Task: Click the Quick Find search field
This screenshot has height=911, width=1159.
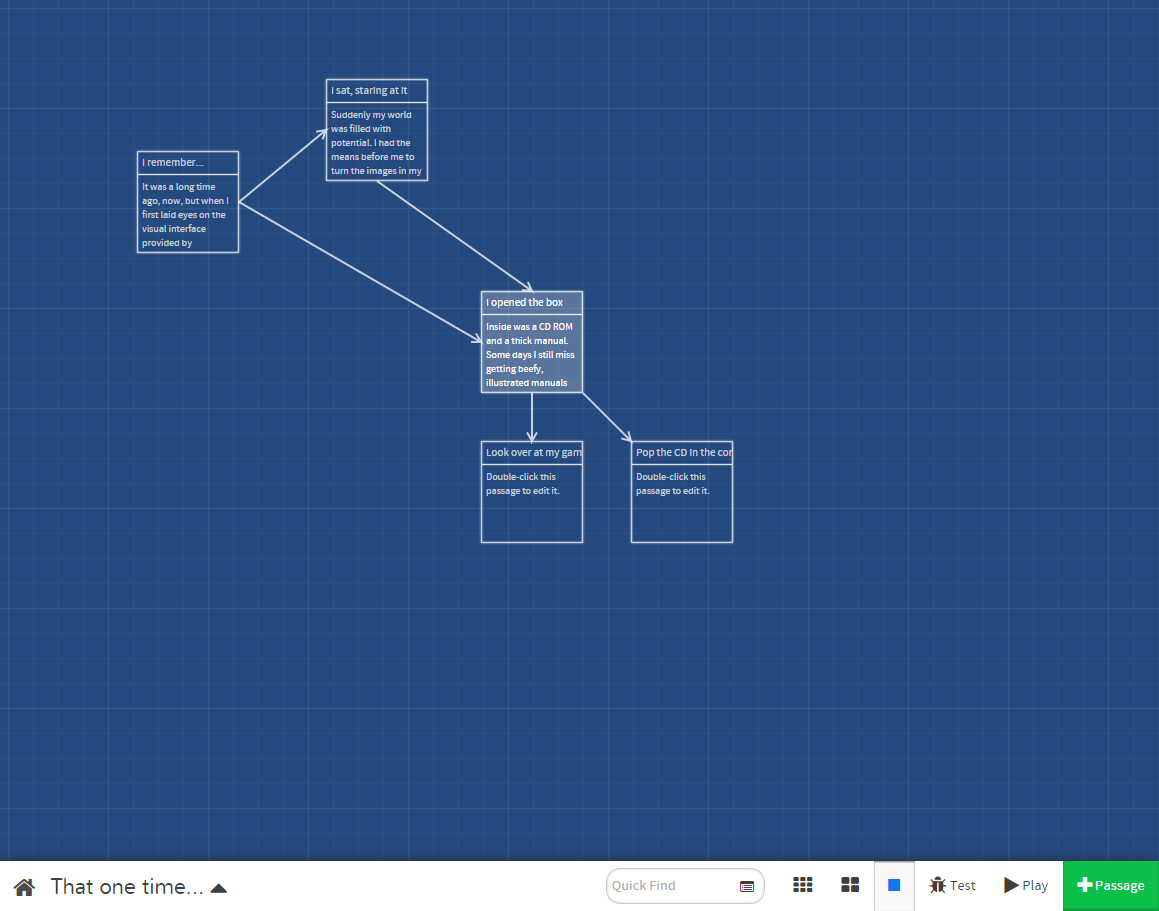Action: click(x=684, y=886)
